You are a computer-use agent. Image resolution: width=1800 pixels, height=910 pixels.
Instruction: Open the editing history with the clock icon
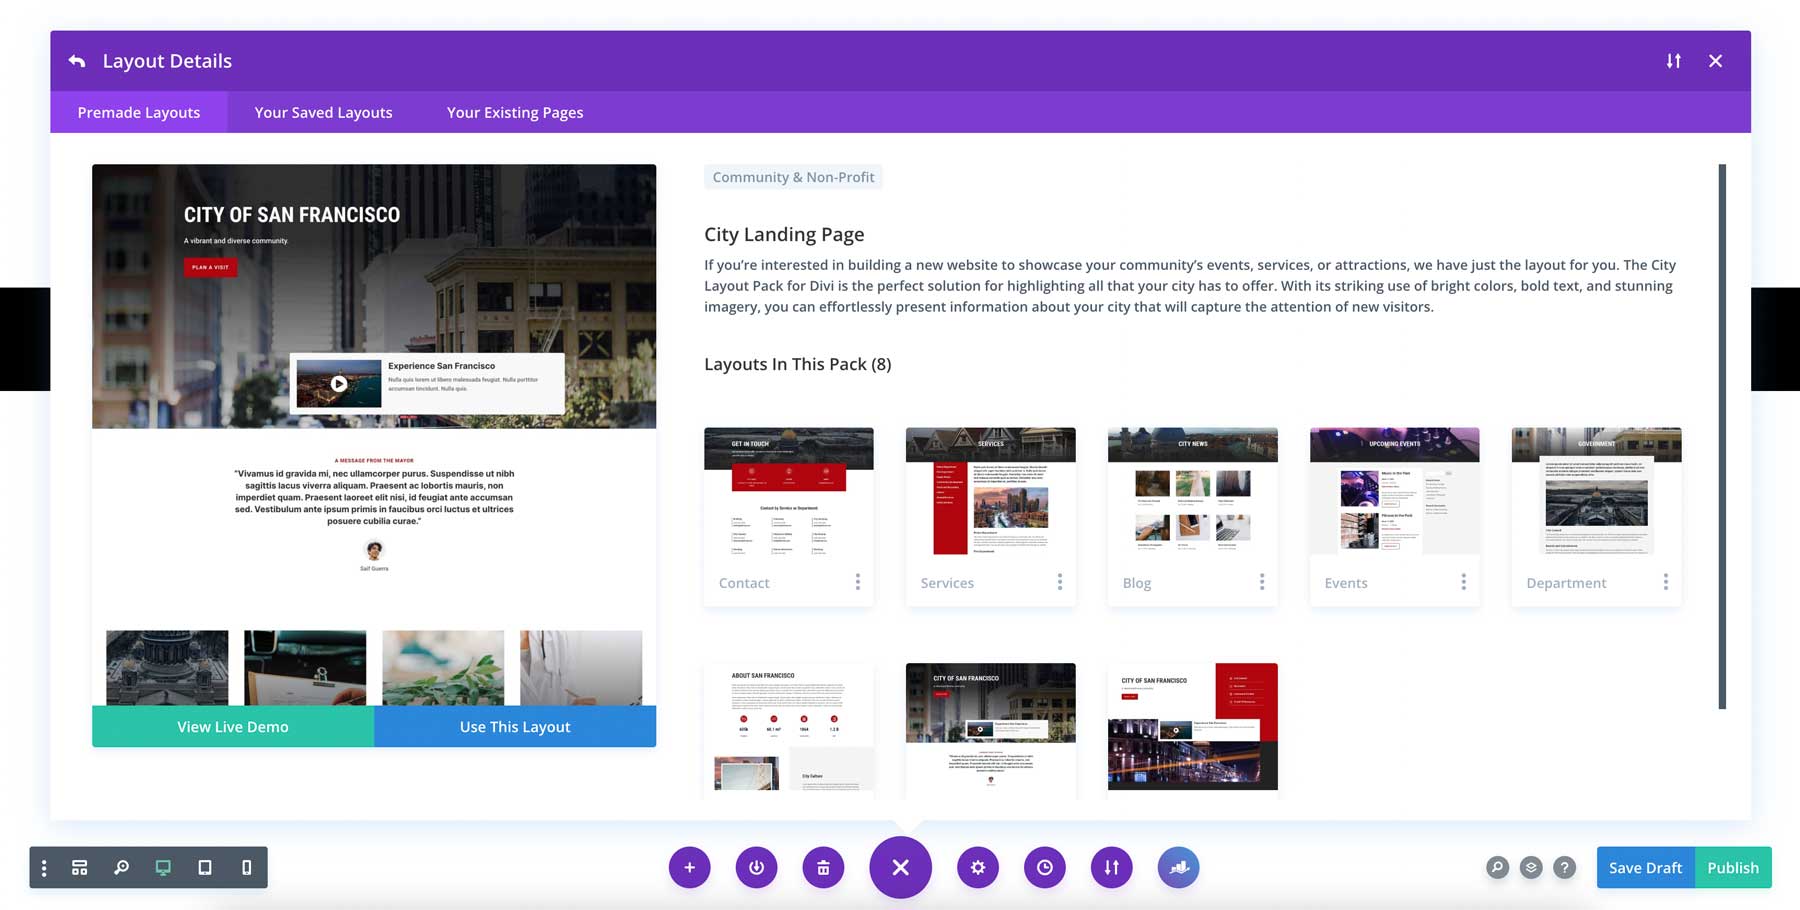coord(1045,867)
